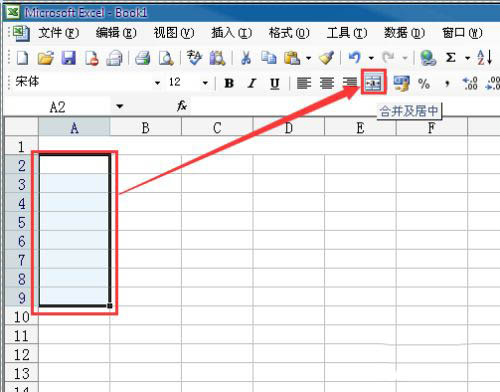Open the Research books icon

click(x=217, y=58)
